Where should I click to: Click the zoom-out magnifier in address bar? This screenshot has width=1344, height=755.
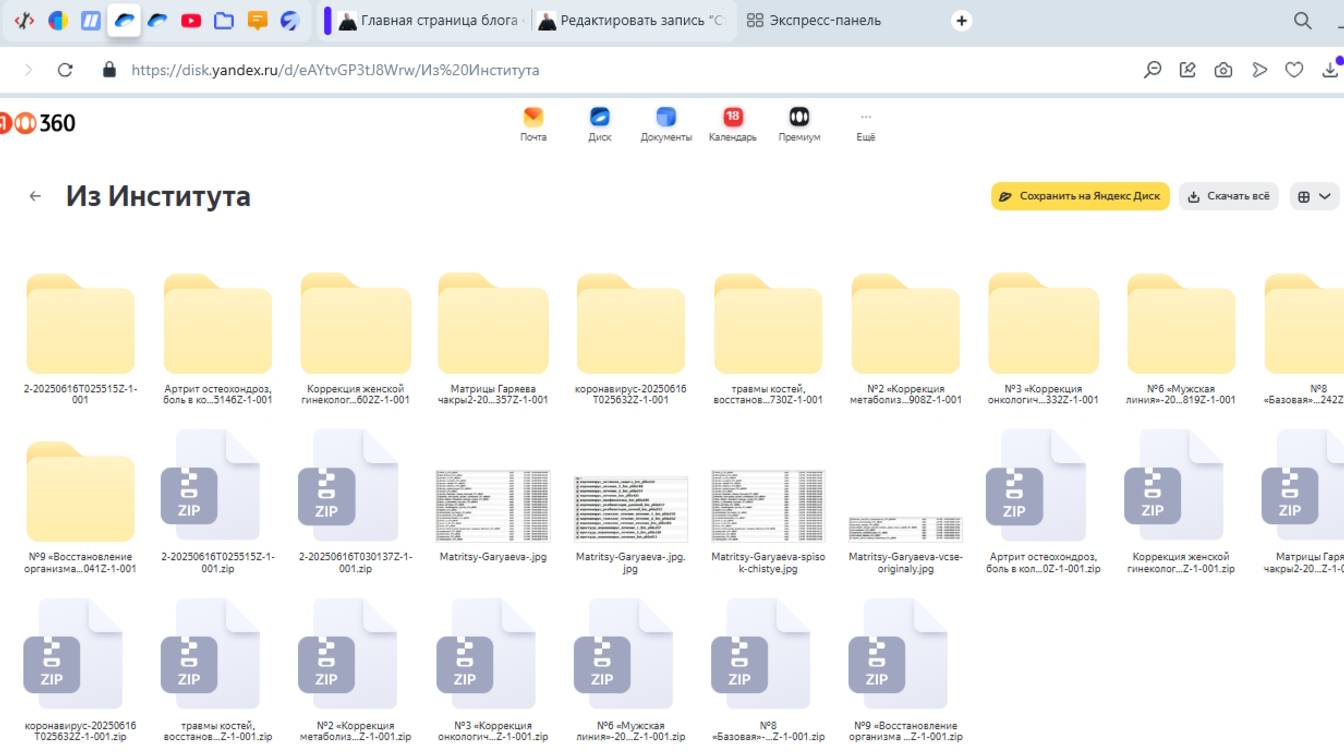click(1152, 70)
